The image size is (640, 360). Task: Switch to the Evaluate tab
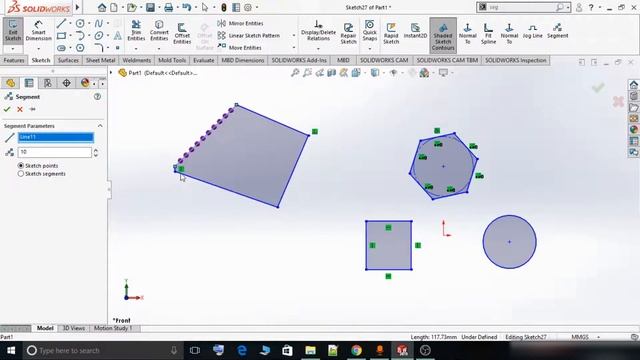click(204, 60)
